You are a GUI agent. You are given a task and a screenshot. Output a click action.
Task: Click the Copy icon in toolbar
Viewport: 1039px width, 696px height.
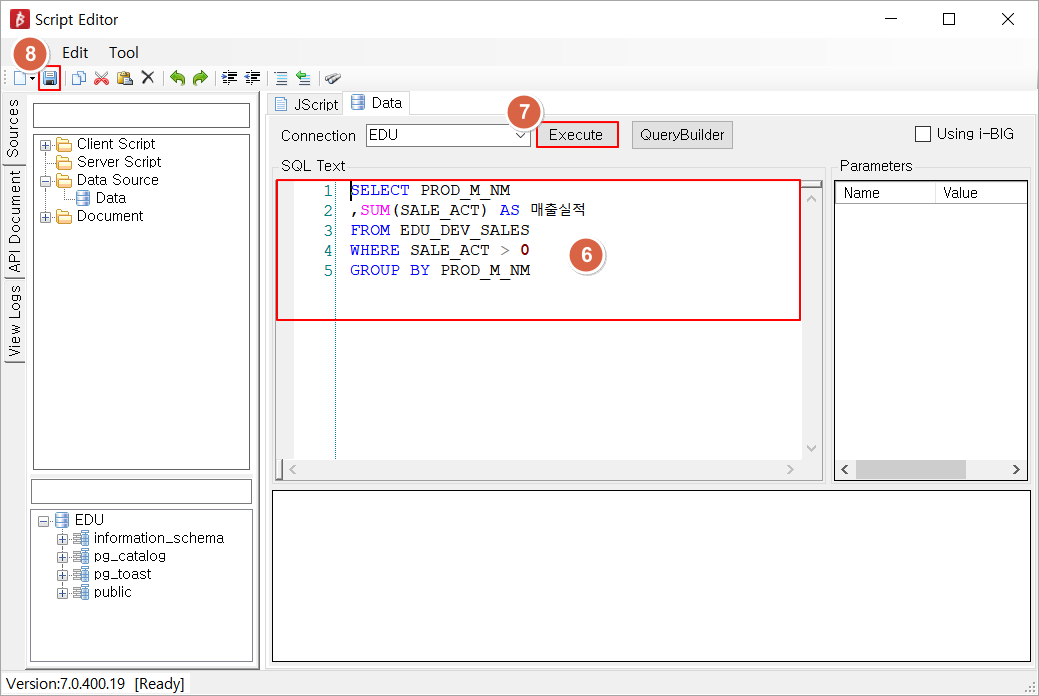79,78
